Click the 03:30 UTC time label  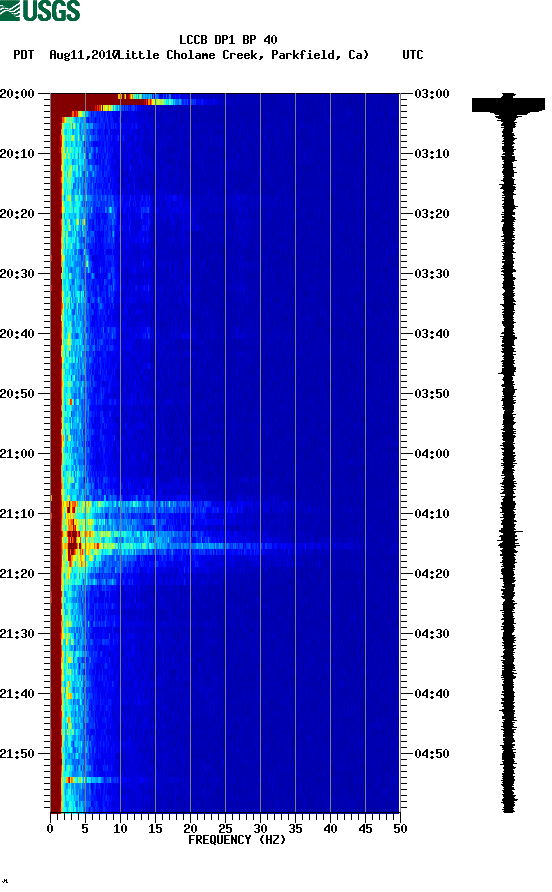(432, 274)
